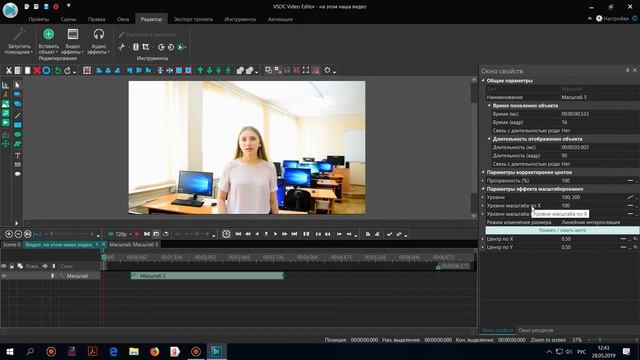The image size is (640, 360).
Task: Collapse Параметры корректировки цветов section
Action: coord(483,172)
